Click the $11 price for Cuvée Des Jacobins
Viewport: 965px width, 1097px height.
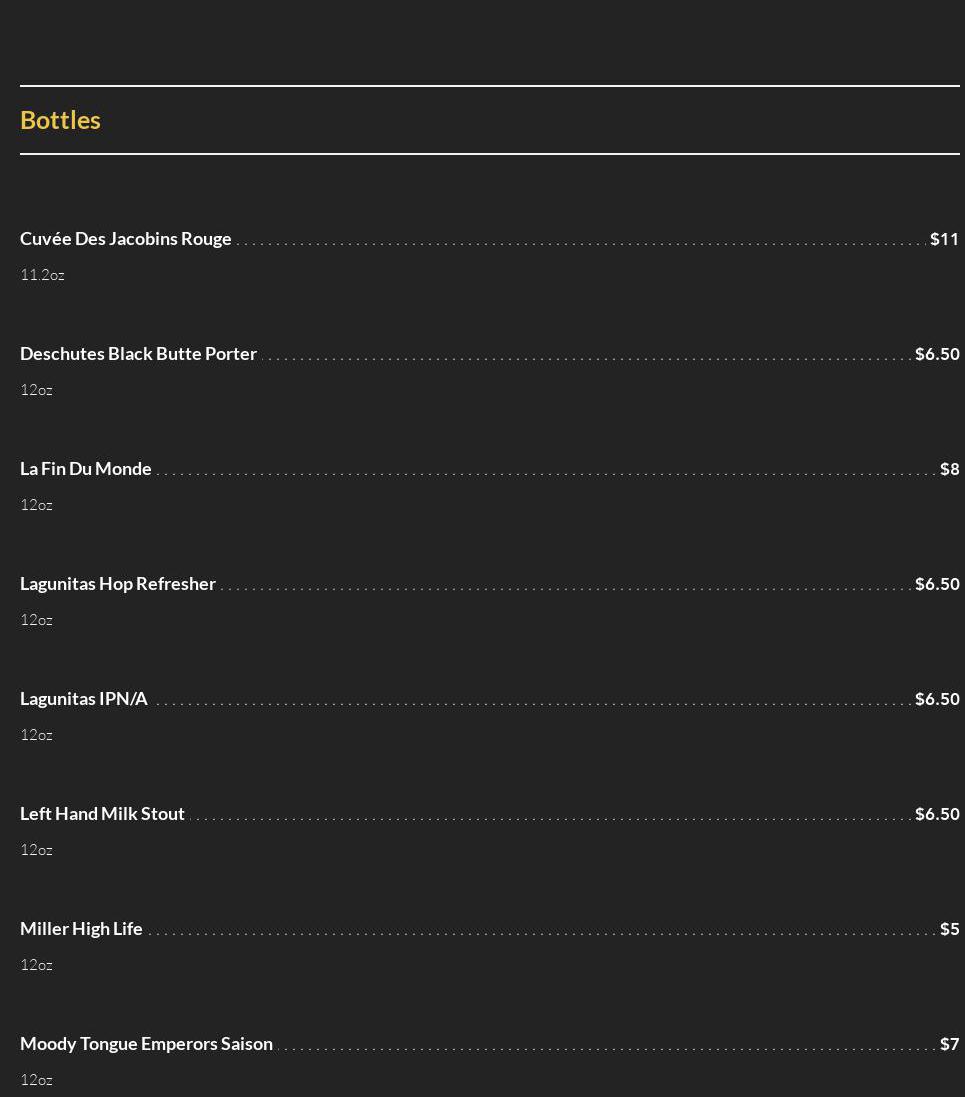[944, 239]
